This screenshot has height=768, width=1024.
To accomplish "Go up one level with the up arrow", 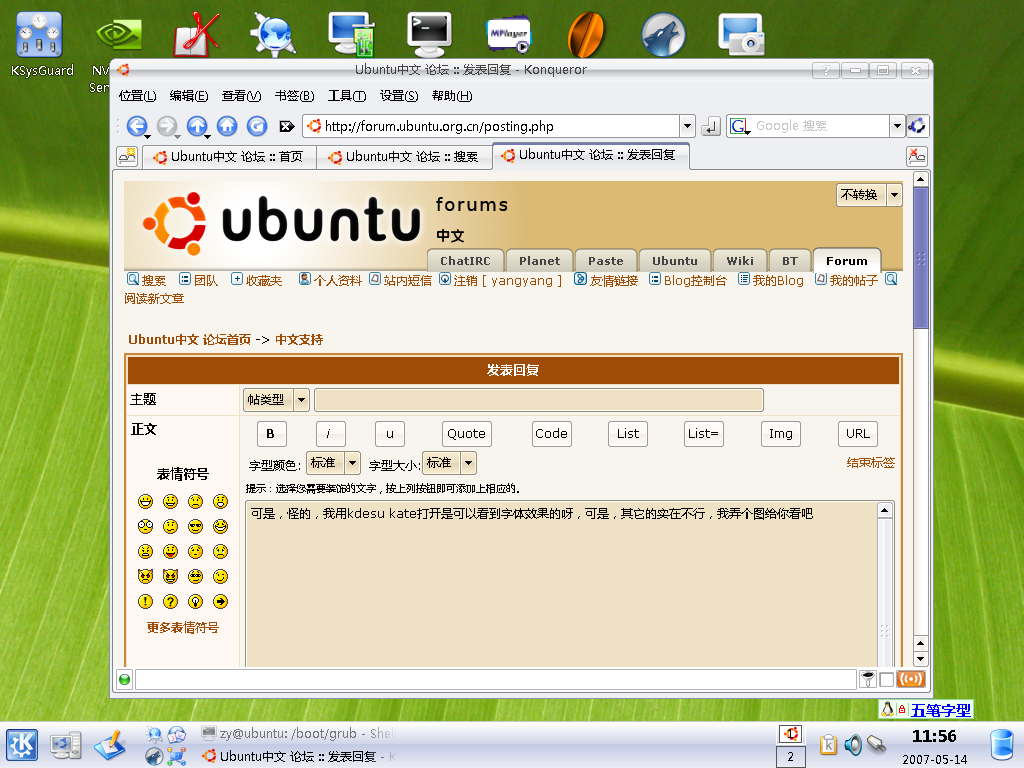I will click(x=197, y=126).
